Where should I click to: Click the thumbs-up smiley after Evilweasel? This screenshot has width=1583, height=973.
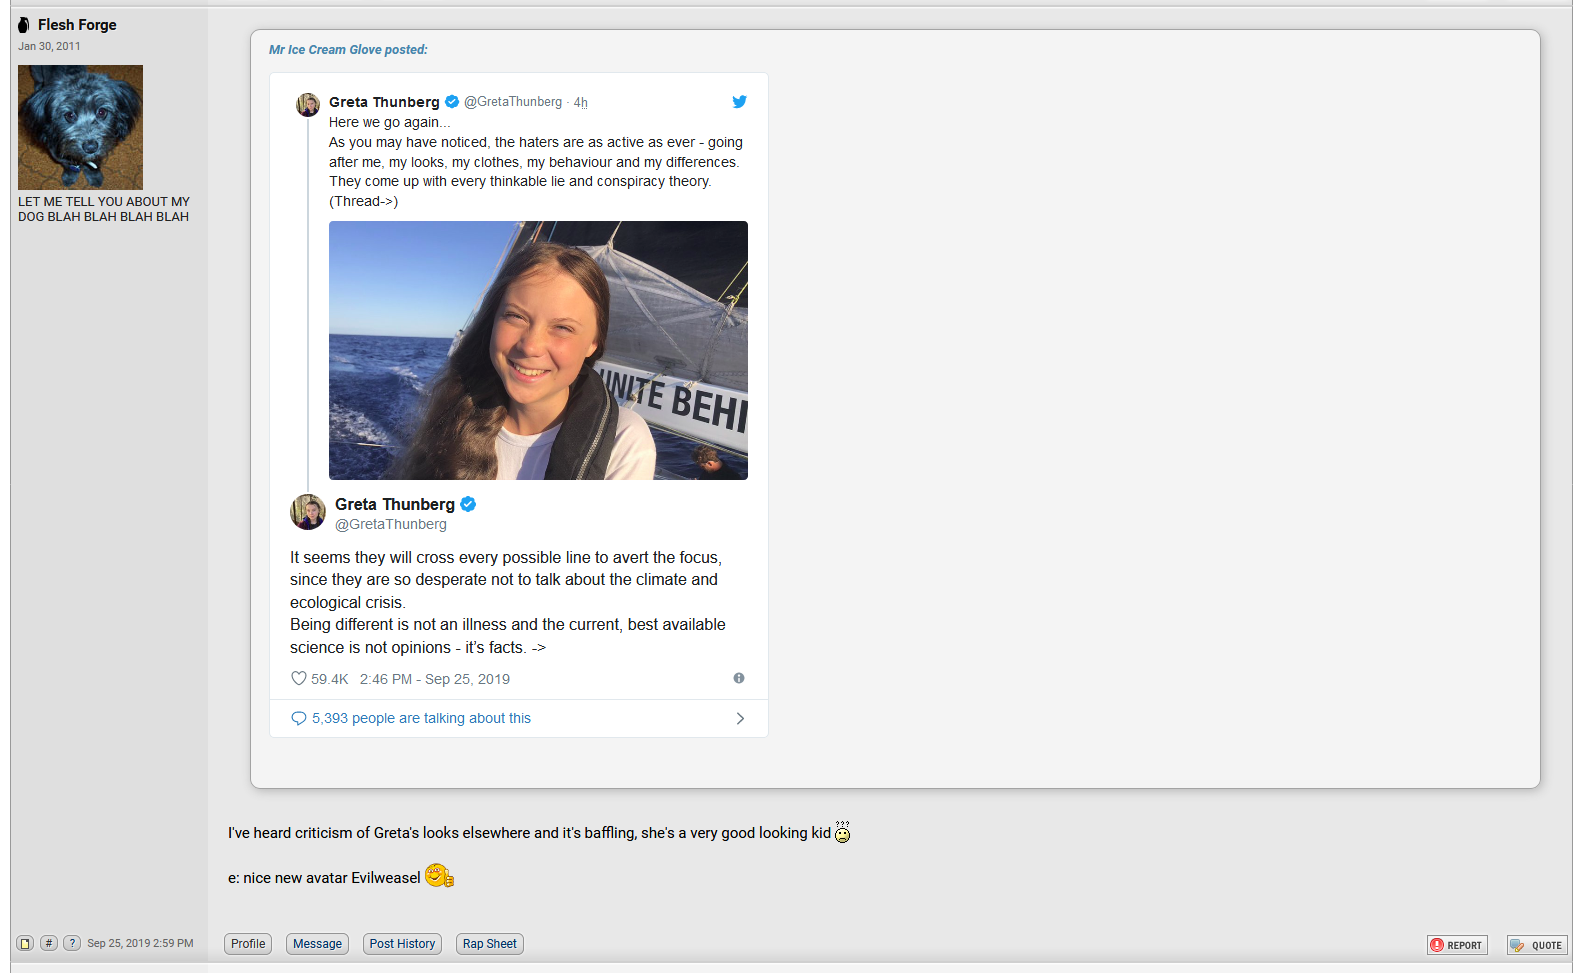click(x=439, y=876)
